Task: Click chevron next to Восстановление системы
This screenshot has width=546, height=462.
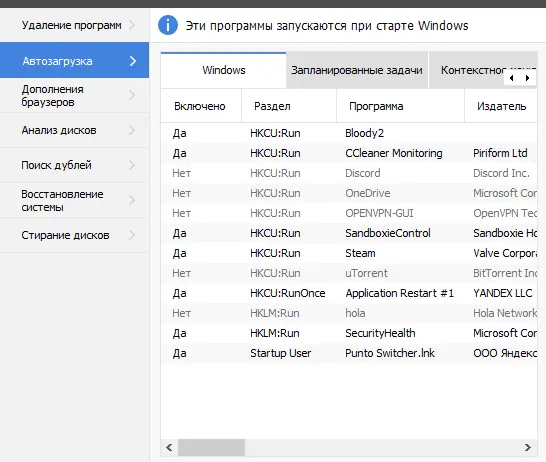Action: point(132,200)
